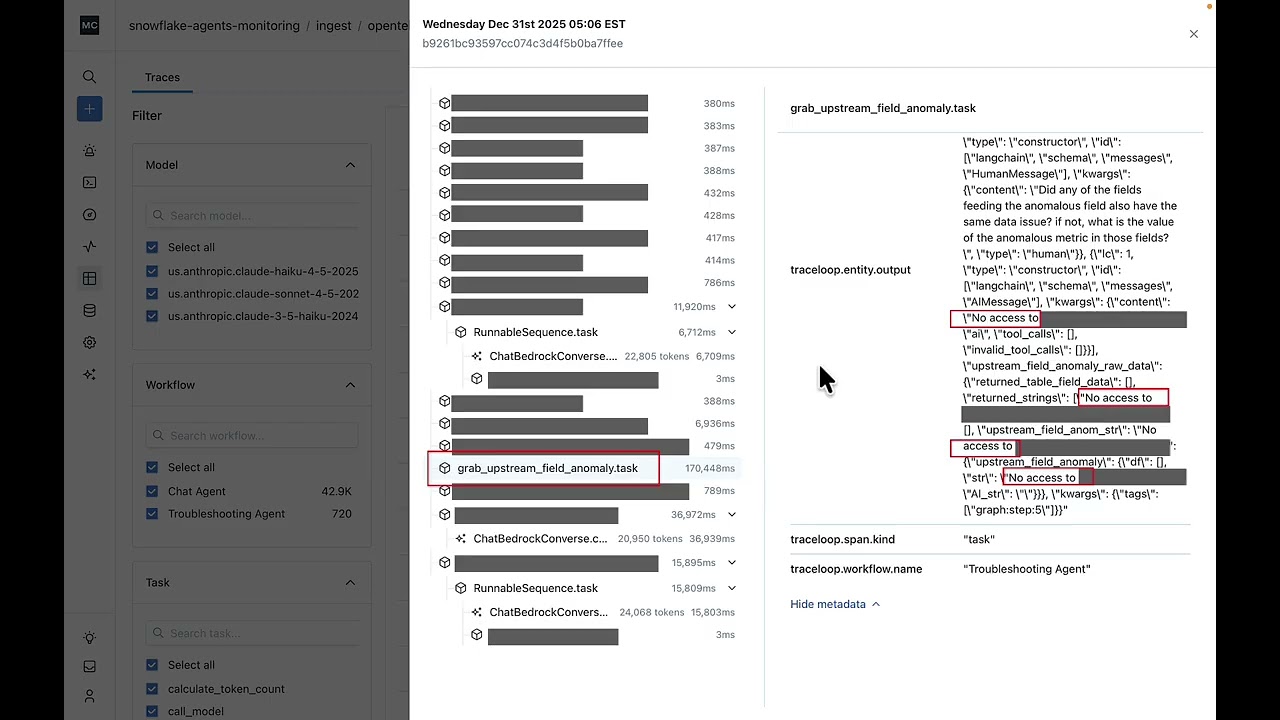Image resolution: width=1280 pixels, height=720 pixels.
Task: Open the user profile icon in the sidebar
Action: click(x=89, y=696)
